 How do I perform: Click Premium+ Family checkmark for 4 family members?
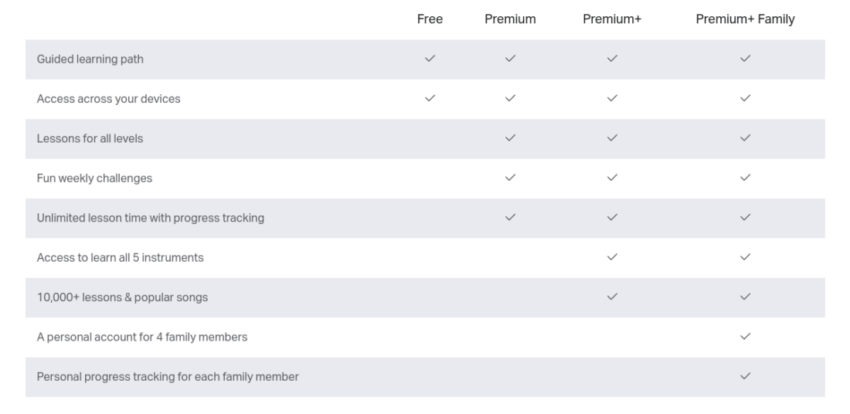pos(745,337)
